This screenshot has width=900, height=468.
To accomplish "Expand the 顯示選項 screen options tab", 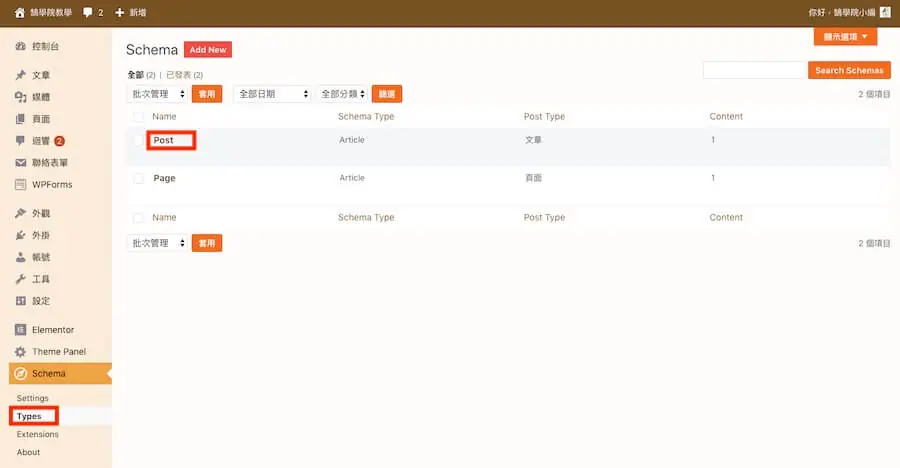I will click(x=845, y=36).
